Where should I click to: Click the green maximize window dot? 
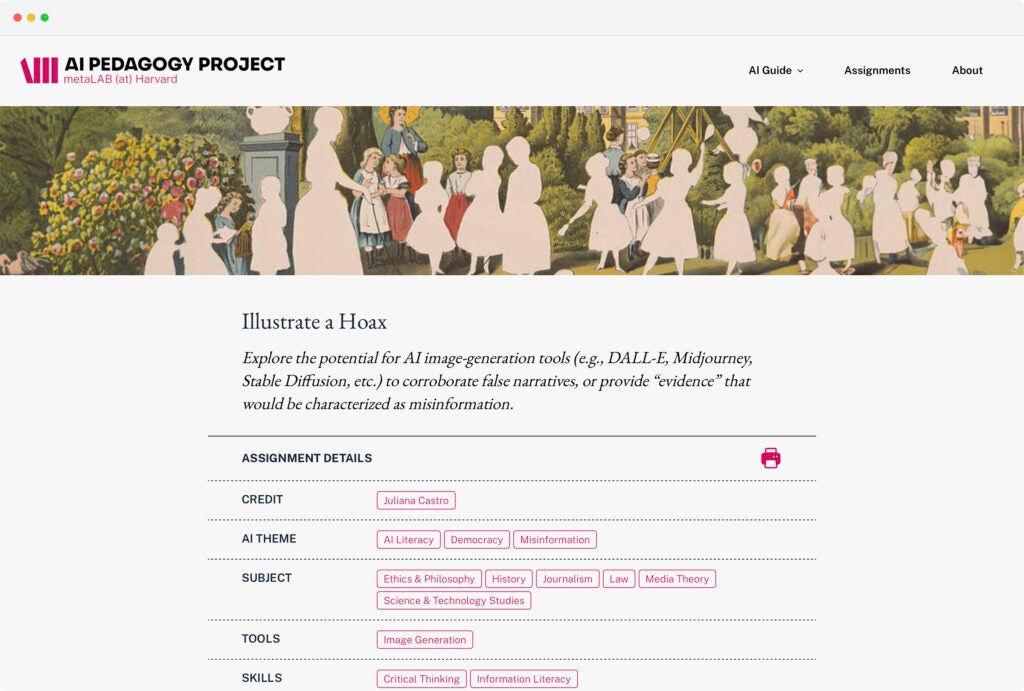(45, 18)
